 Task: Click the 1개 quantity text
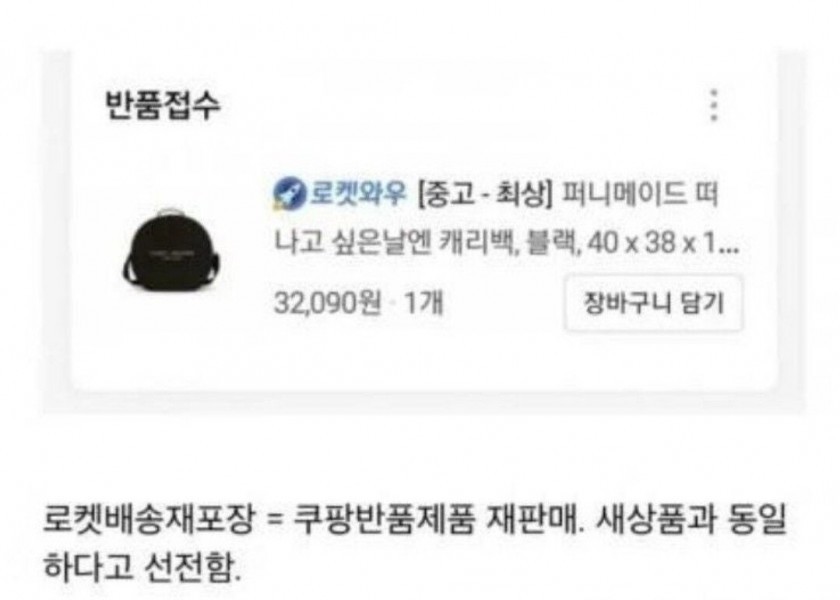tap(424, 304)
